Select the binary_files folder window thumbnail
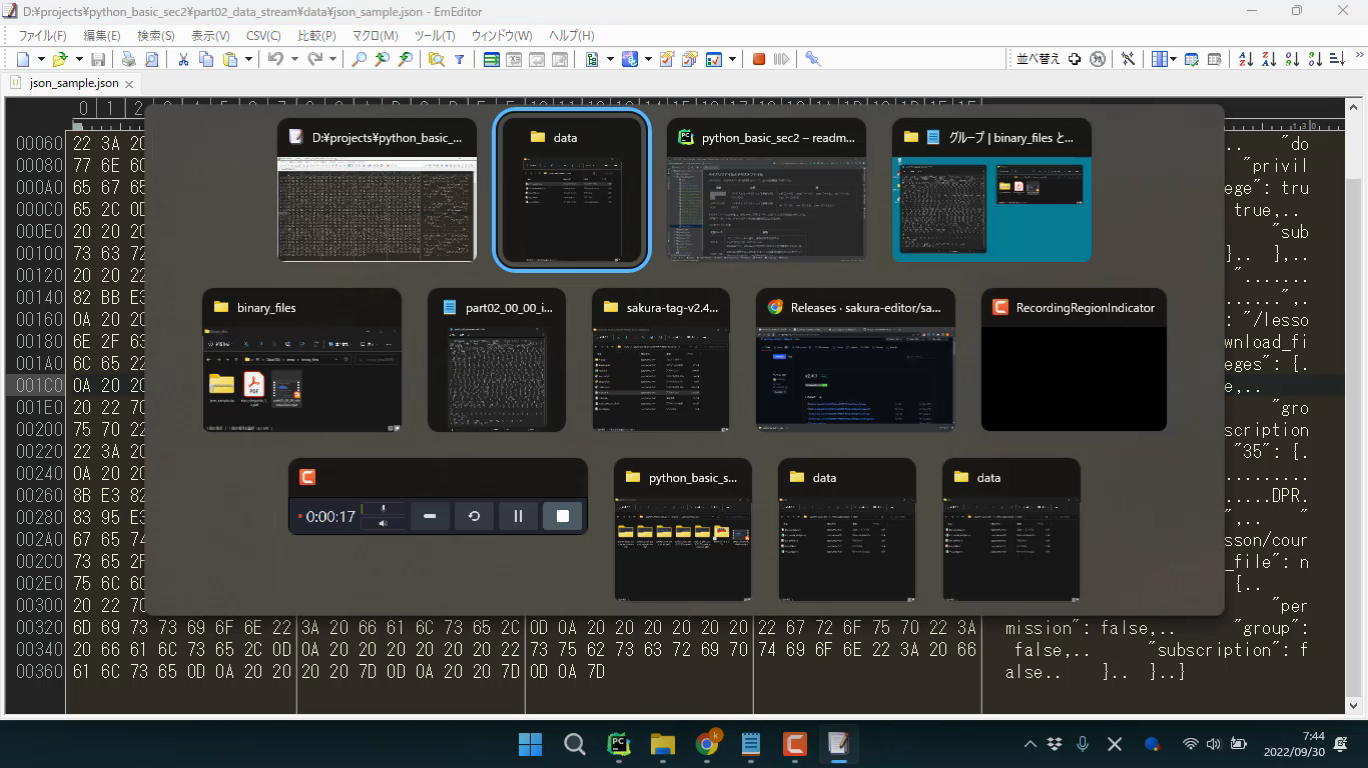 coord(301,360)
